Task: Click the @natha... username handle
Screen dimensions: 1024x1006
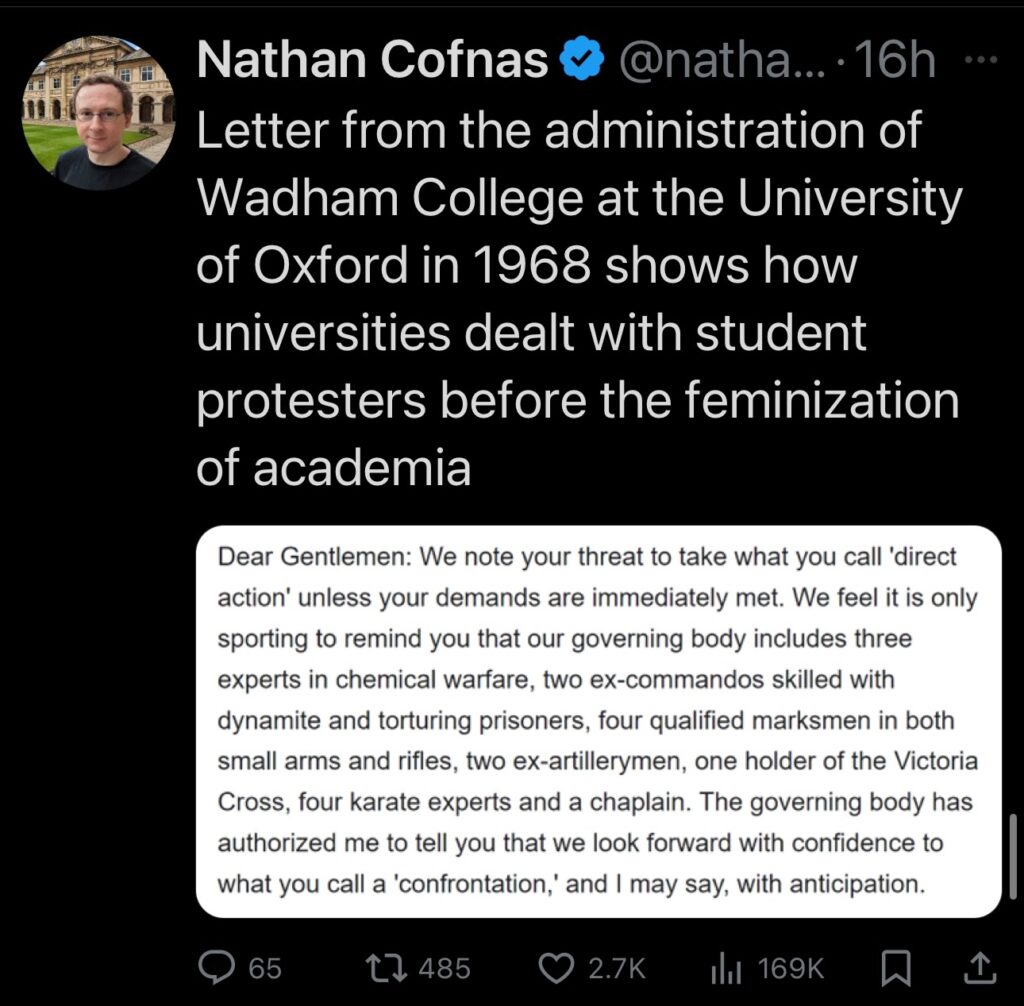Action: [720, 63]
